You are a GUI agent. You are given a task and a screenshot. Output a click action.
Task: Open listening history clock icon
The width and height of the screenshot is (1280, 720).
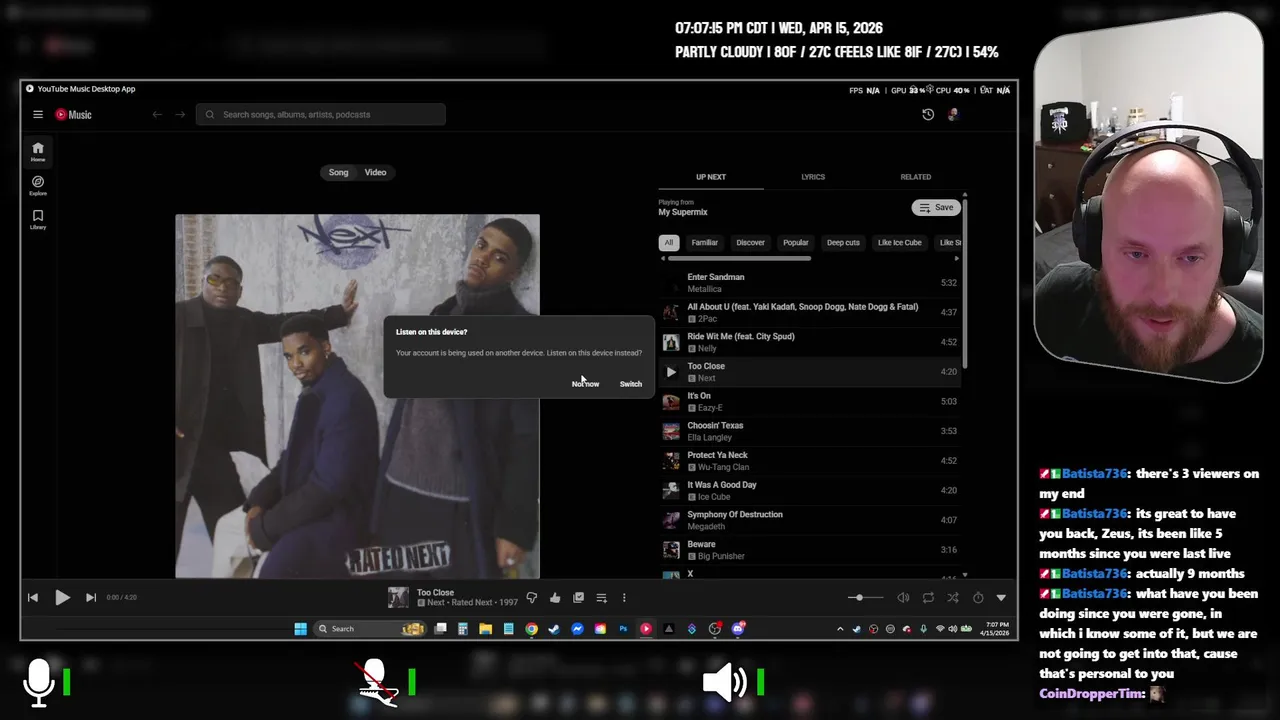click(928, 115)
